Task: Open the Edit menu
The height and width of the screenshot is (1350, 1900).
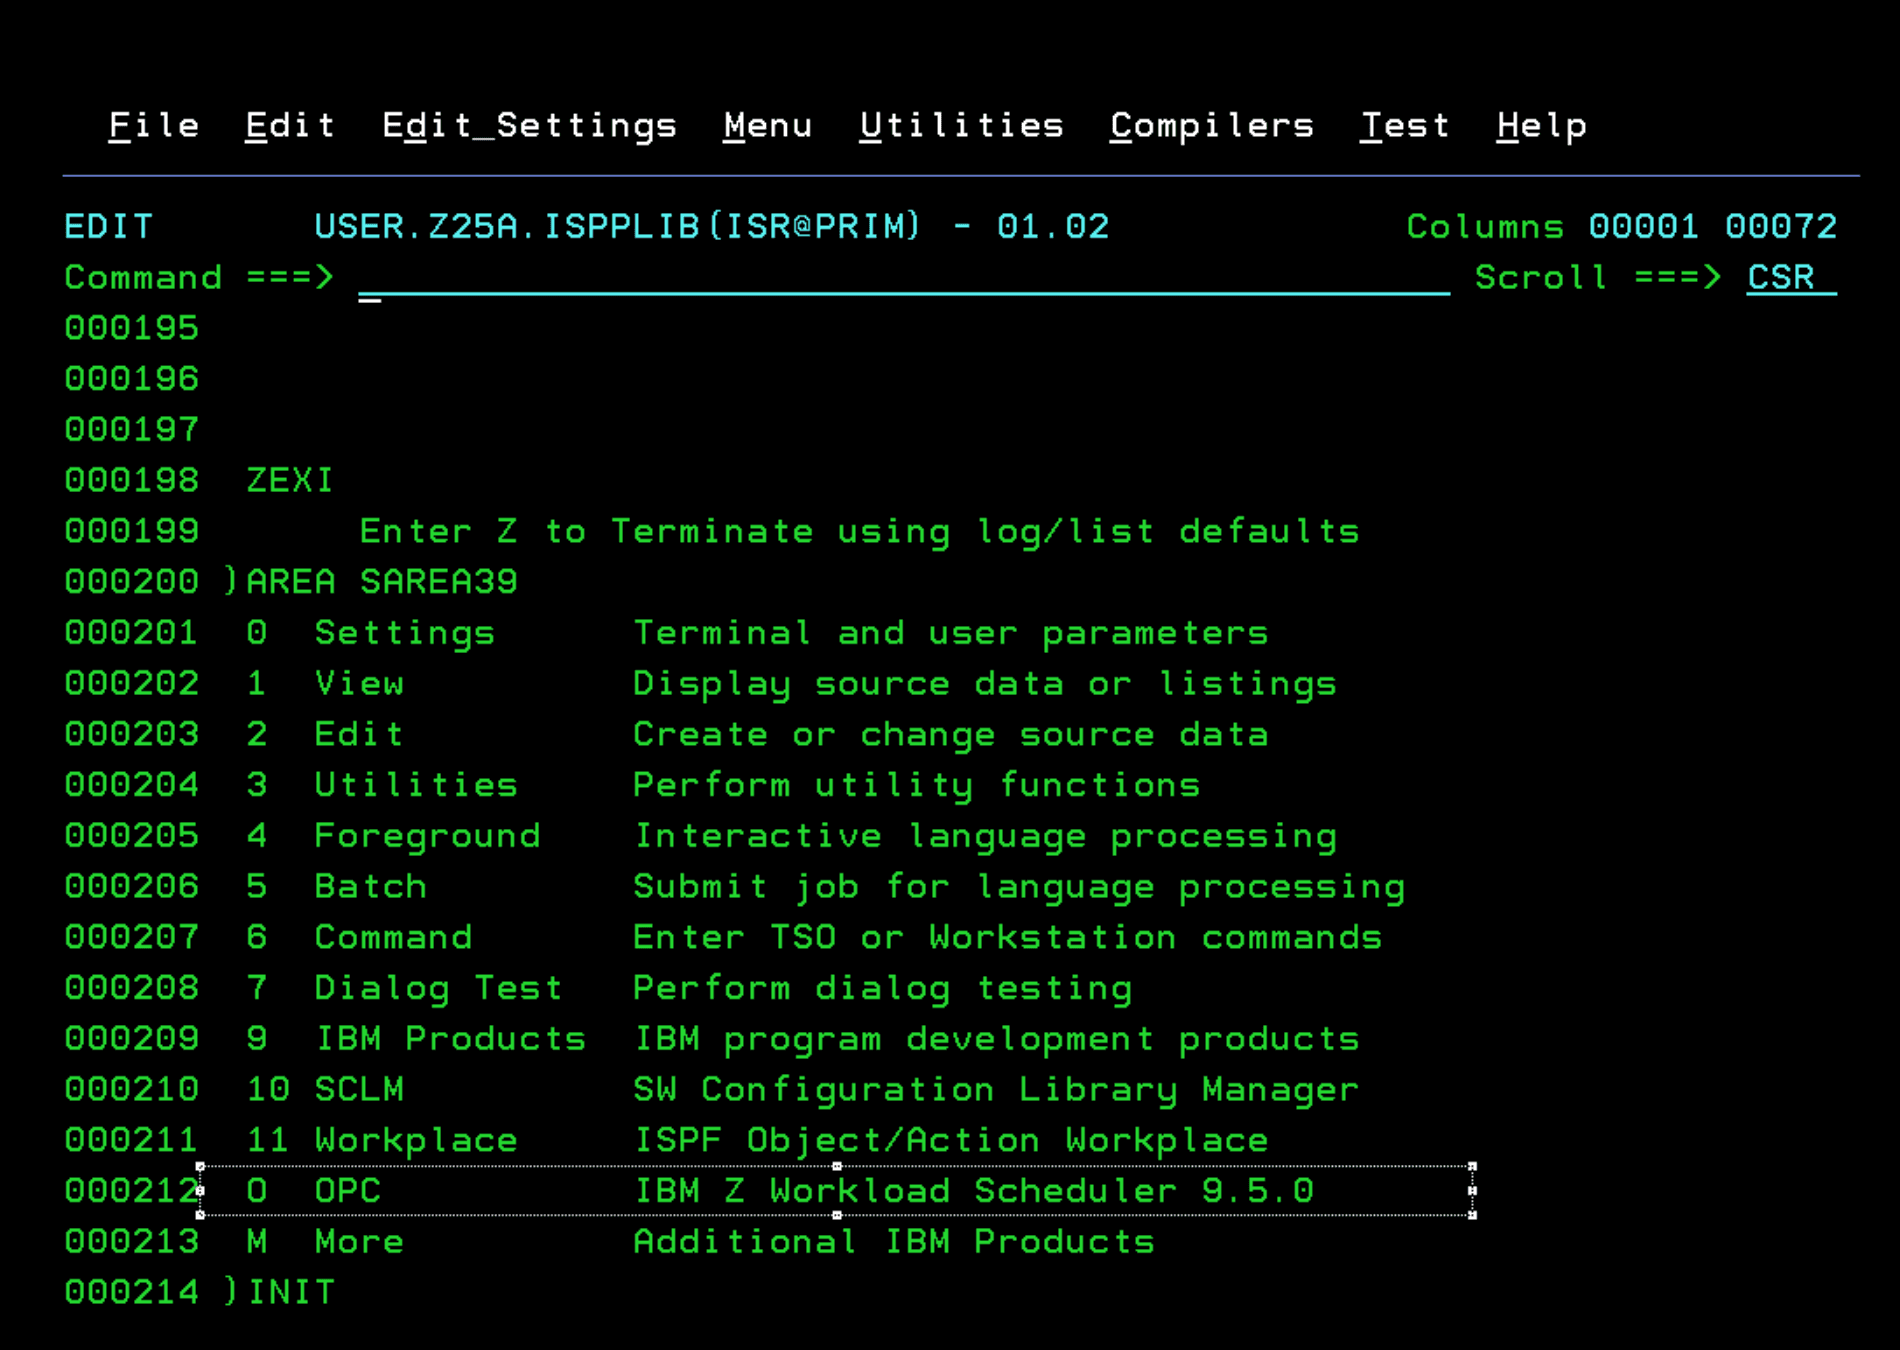Action: pyautogui.click(x=290, y=126)
